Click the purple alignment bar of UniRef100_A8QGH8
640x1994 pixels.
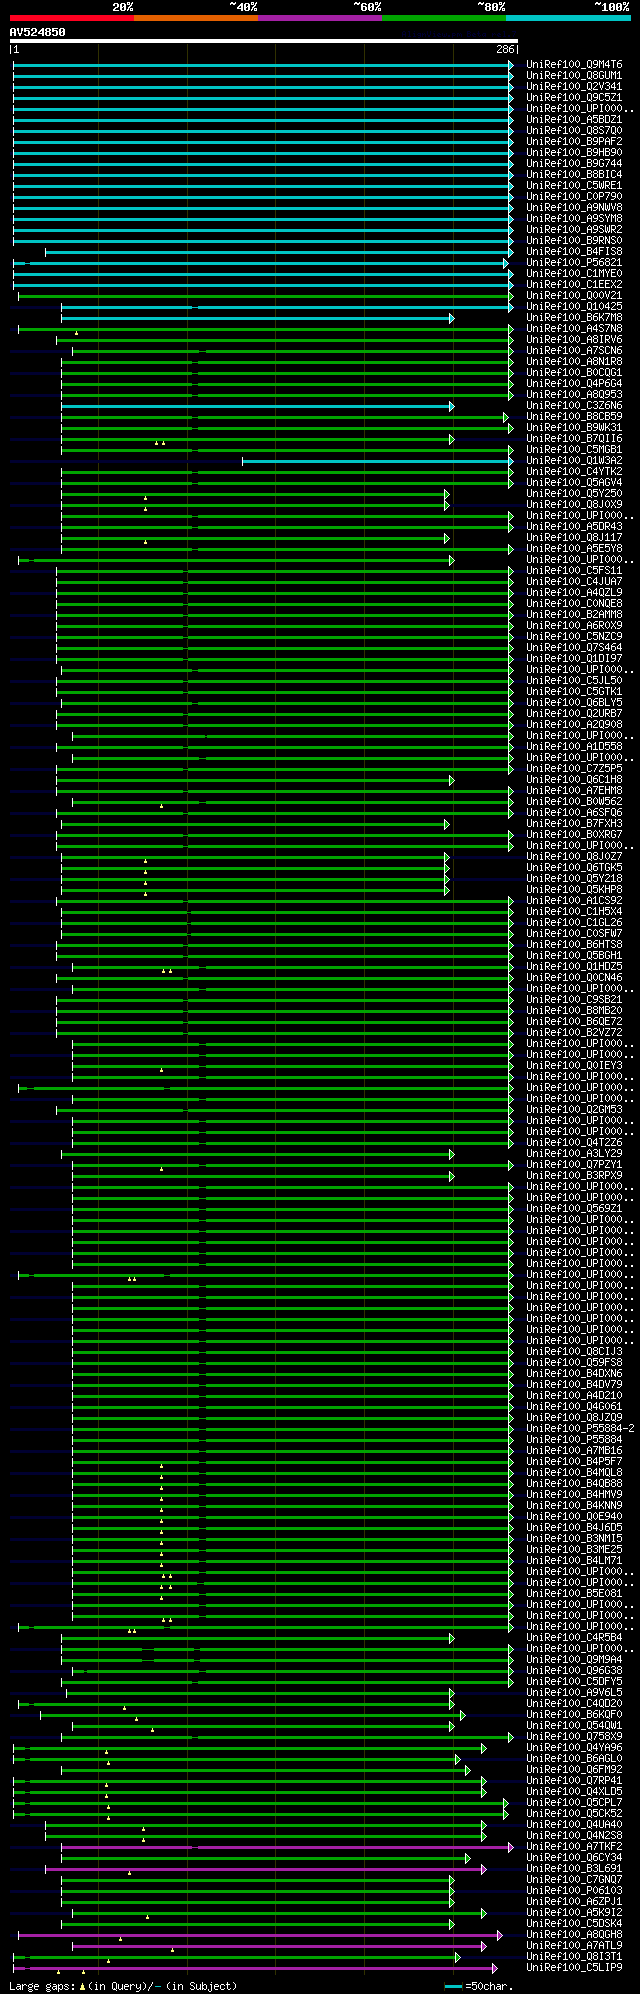click(260, 1935)
